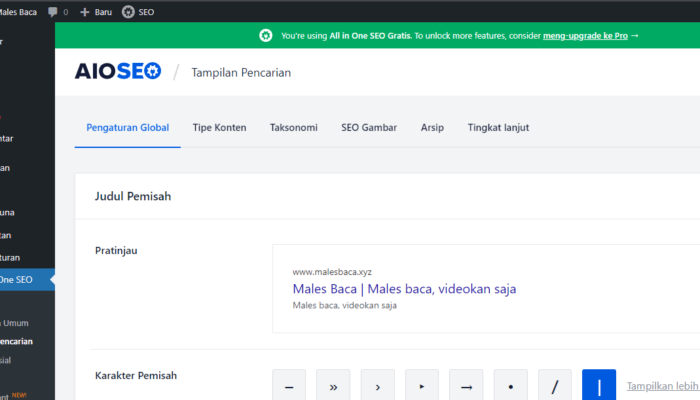The width and height of the screenshot is (700, 400).
Task: Open the Taksonomi tab
Action: [x=294, y=128]
